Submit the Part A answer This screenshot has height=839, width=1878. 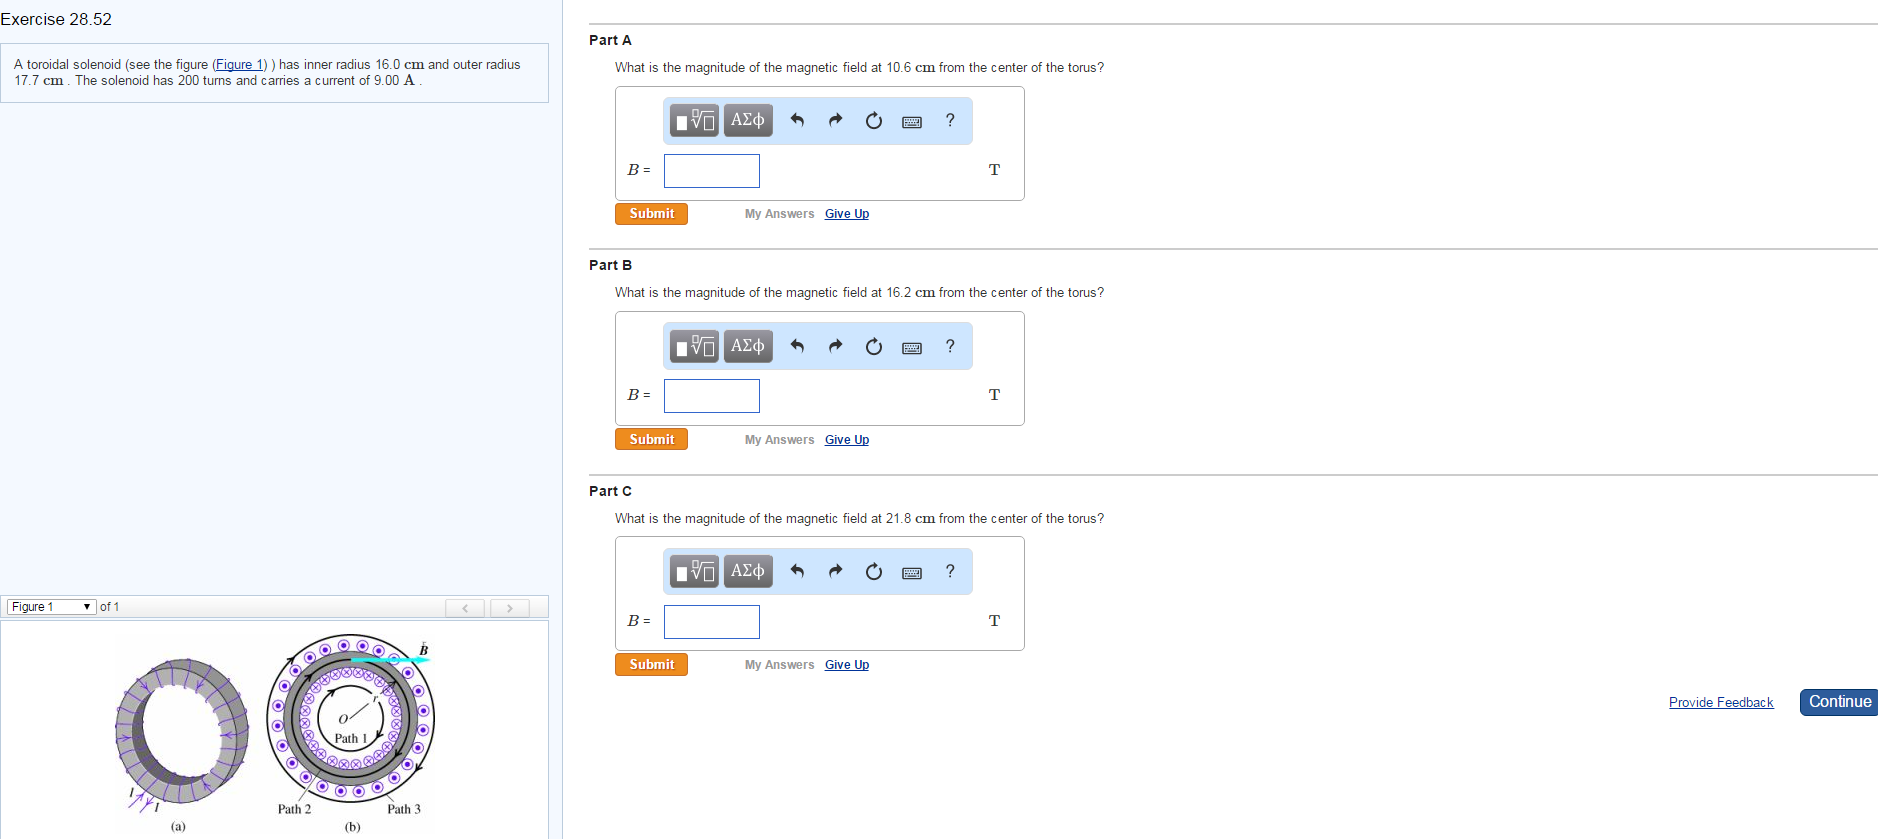click(651, 214)
